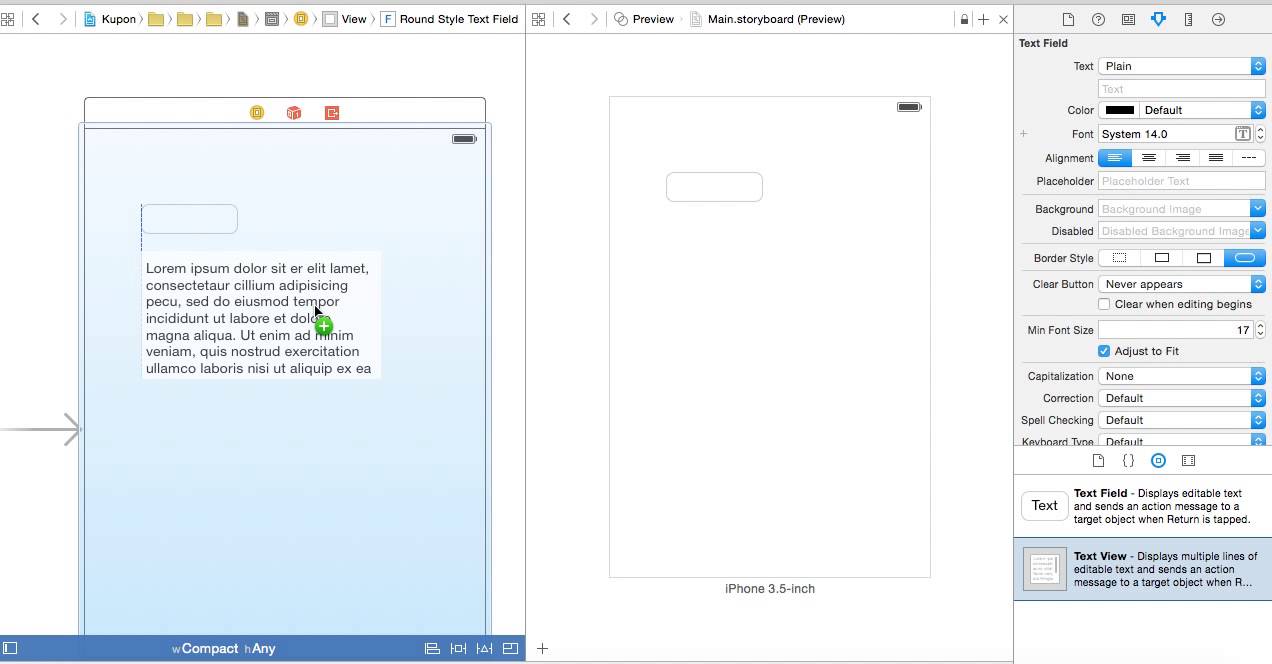This screenshot has width=1272, height=664.
Task: Select Text Field in object library
Action: point(1143,506)
